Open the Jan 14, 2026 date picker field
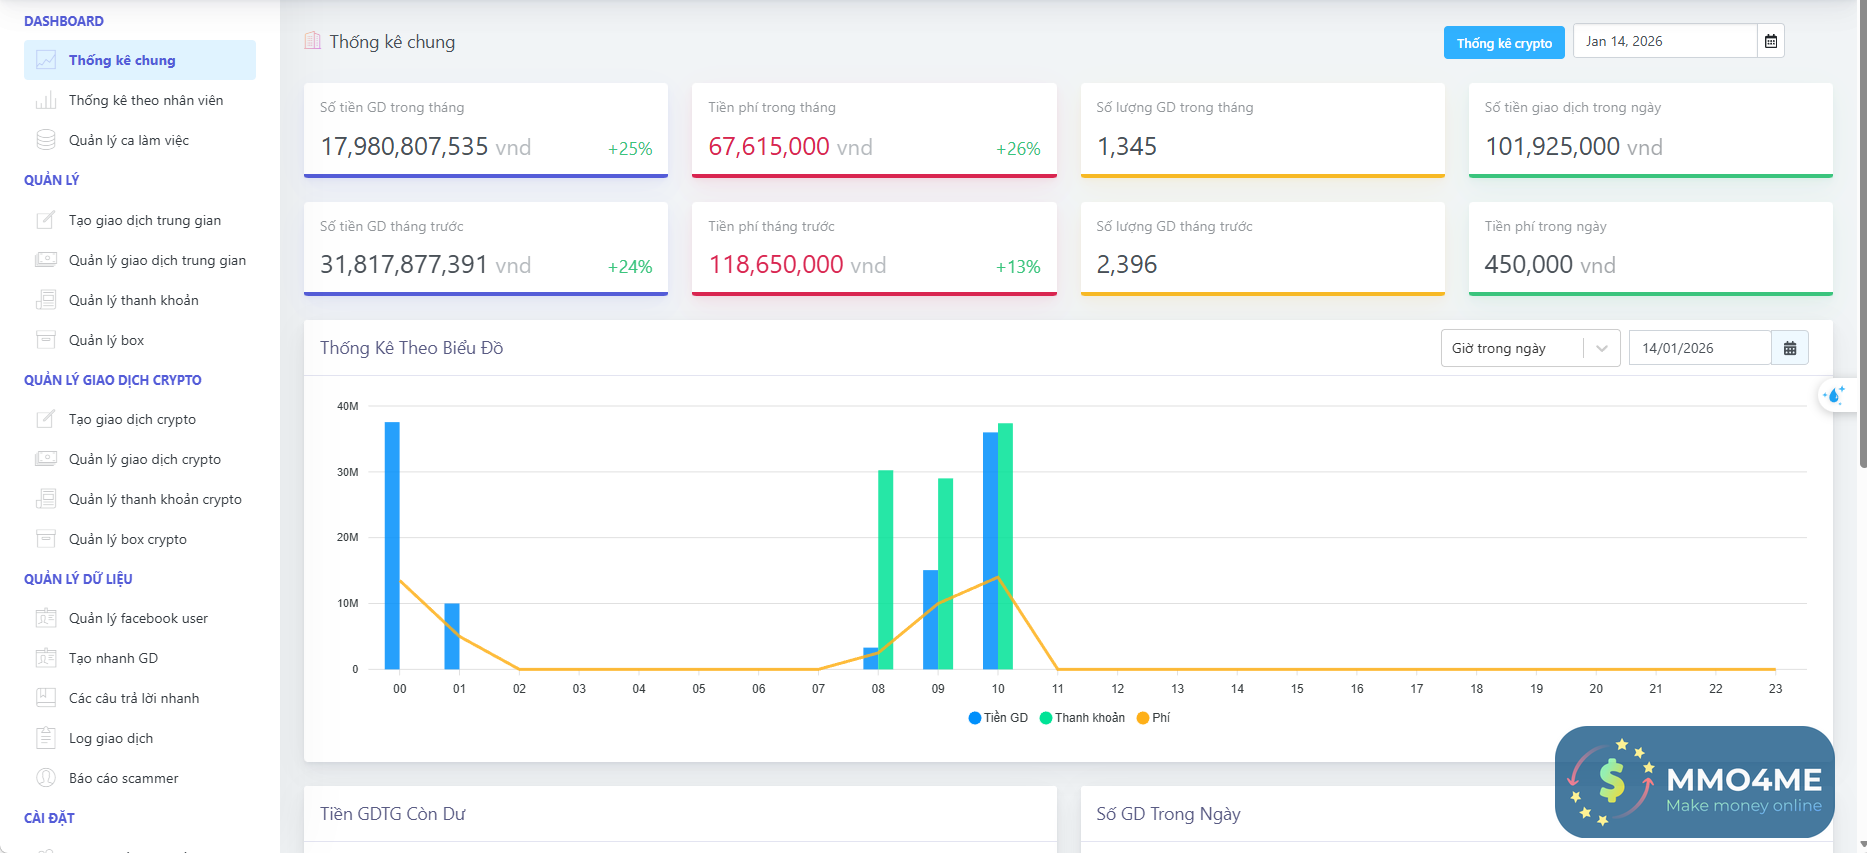Image resolution: width=1867 pixels, height=853 pixels. 1664,41
